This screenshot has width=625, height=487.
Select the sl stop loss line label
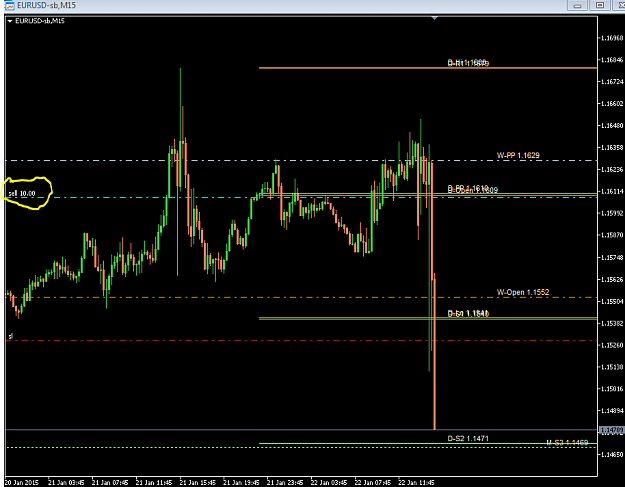click(11, 336)
